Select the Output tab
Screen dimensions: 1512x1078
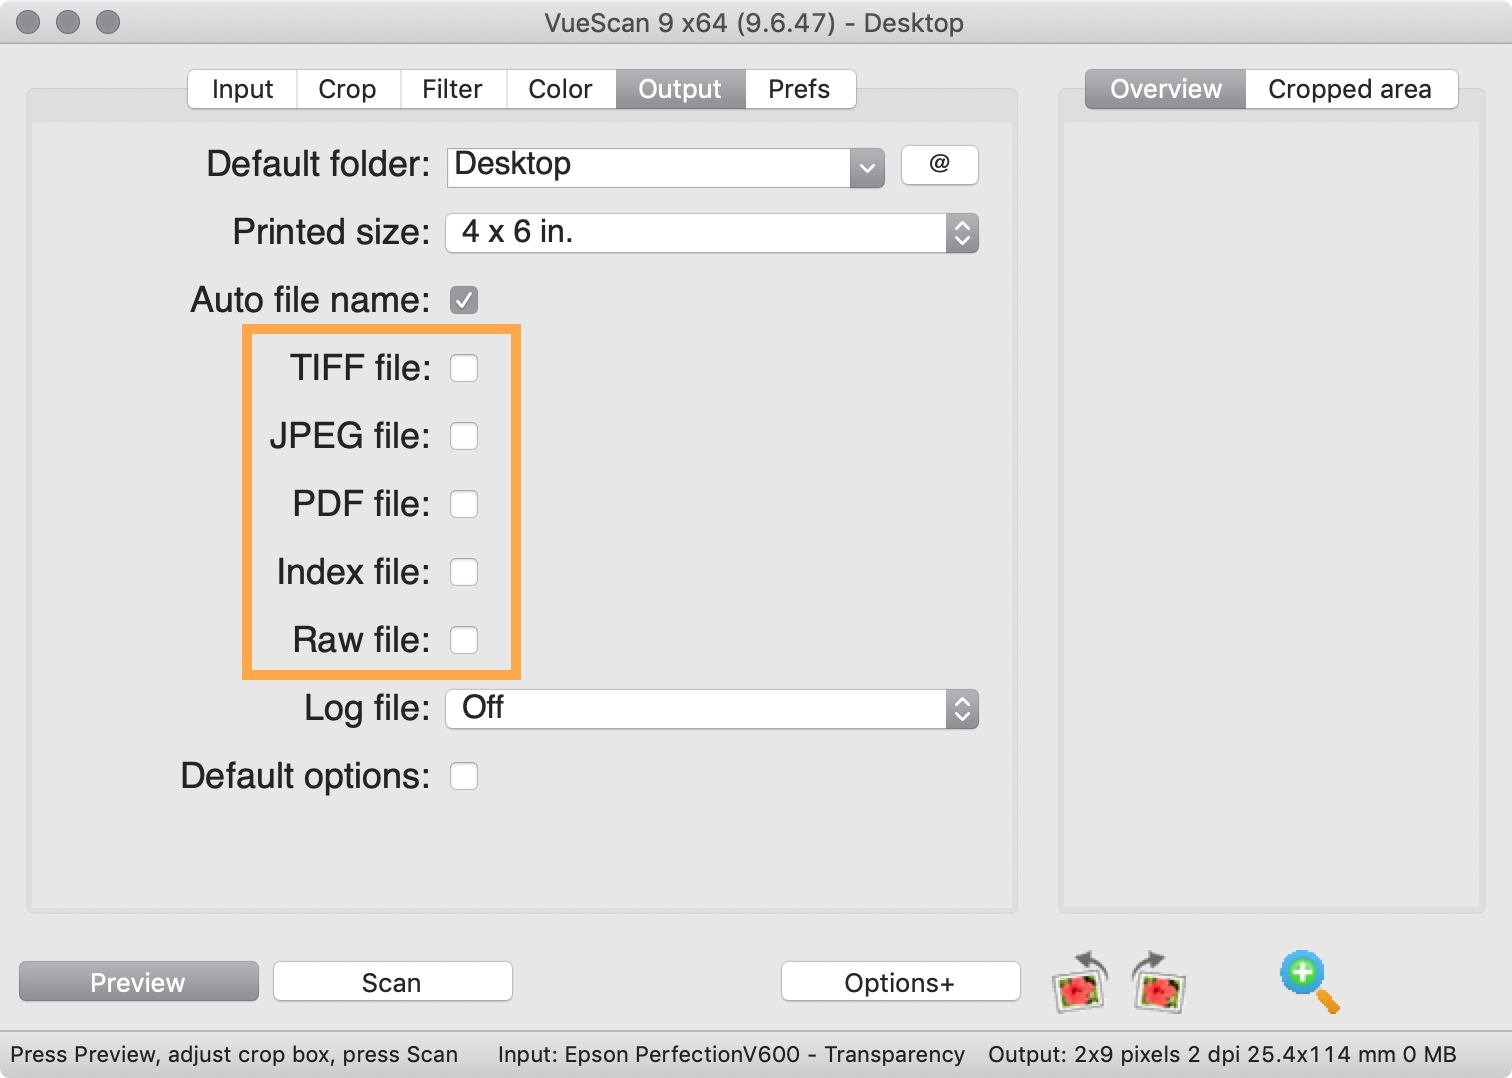(680, 89)
